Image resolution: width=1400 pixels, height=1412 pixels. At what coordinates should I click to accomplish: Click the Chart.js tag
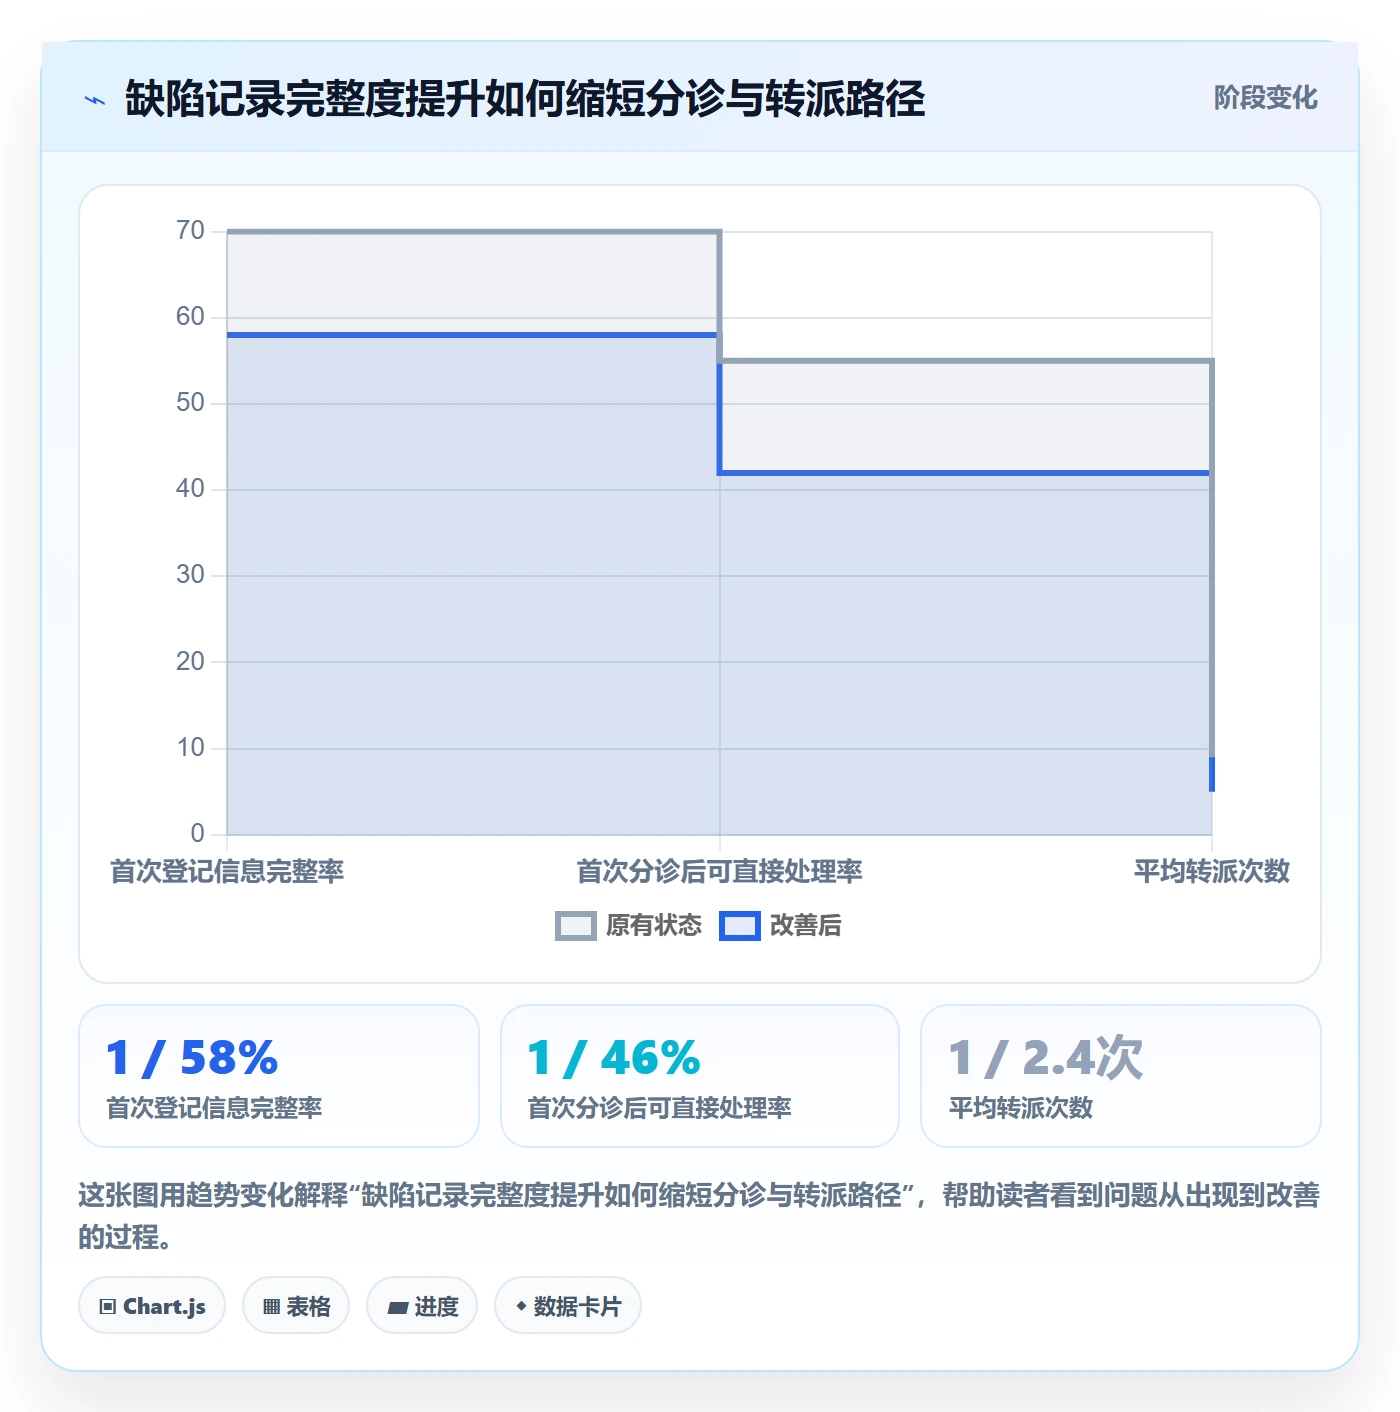152,1306
